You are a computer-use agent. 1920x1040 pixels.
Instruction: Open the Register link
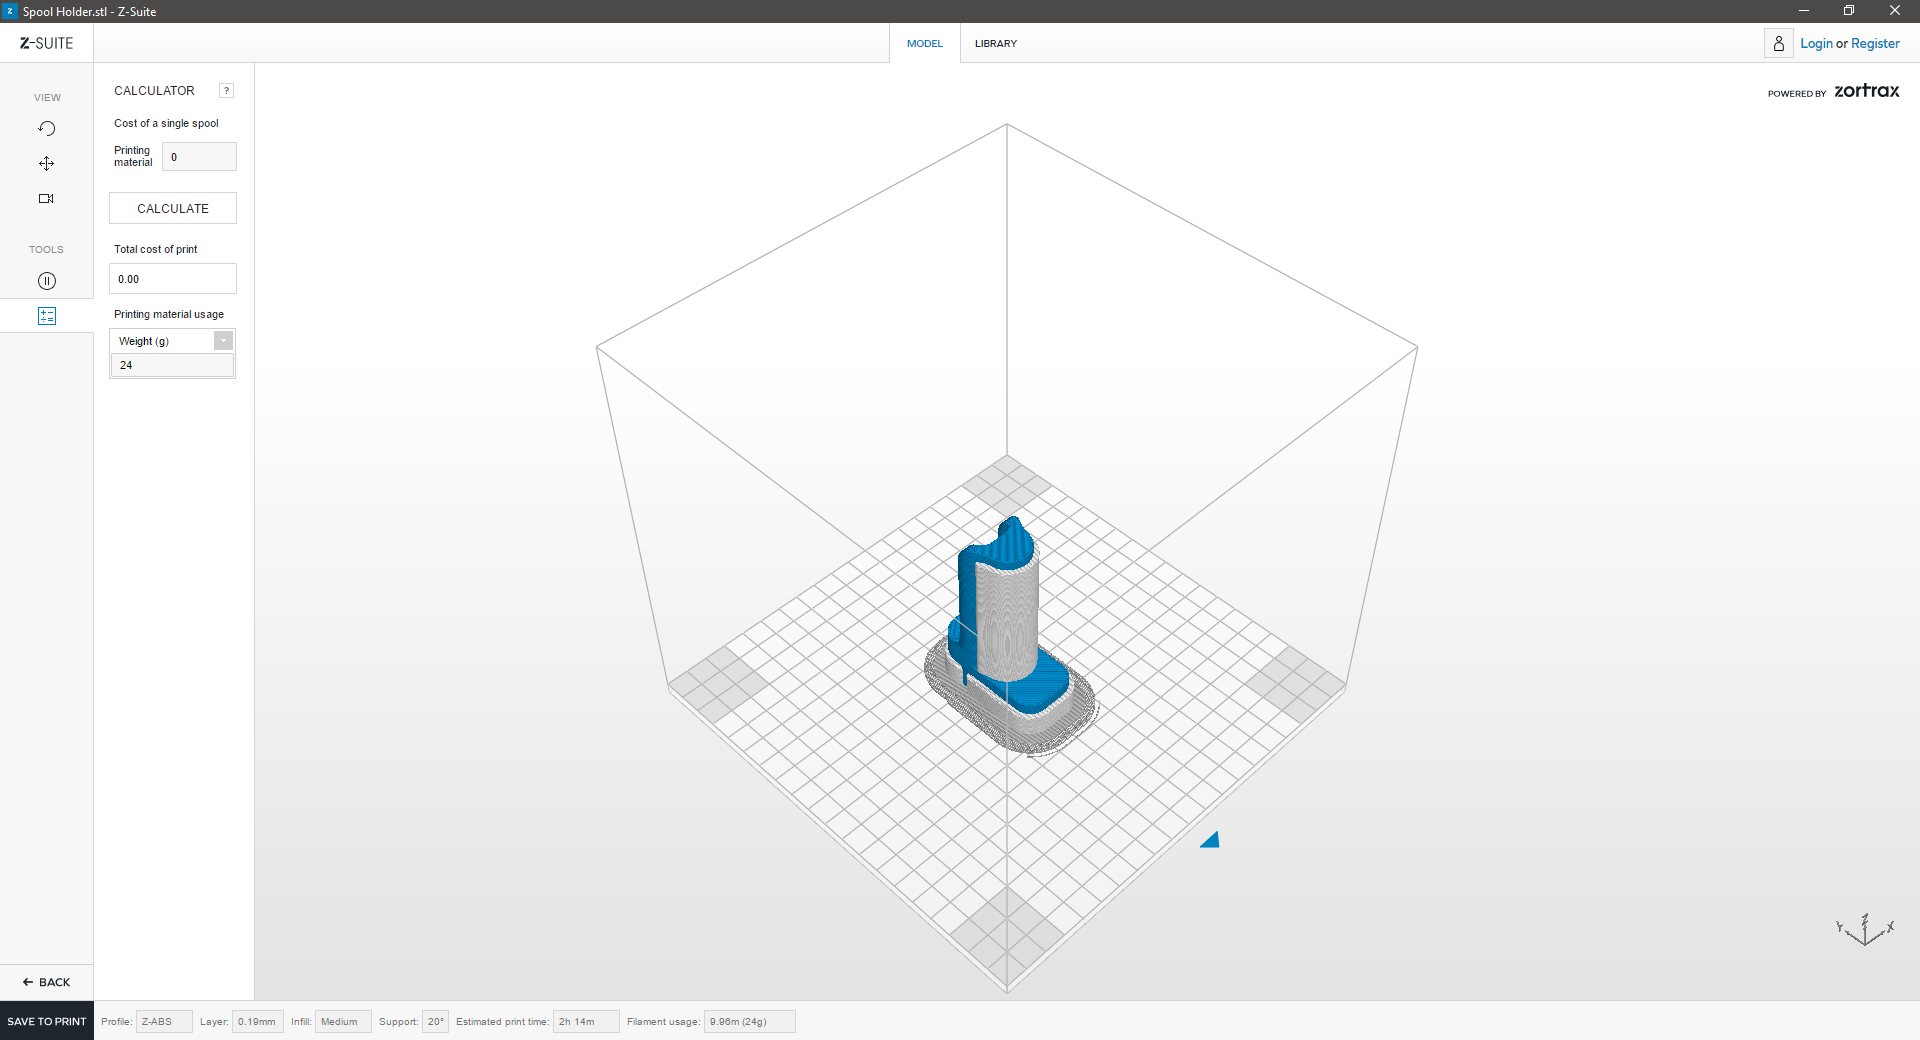1875,43
